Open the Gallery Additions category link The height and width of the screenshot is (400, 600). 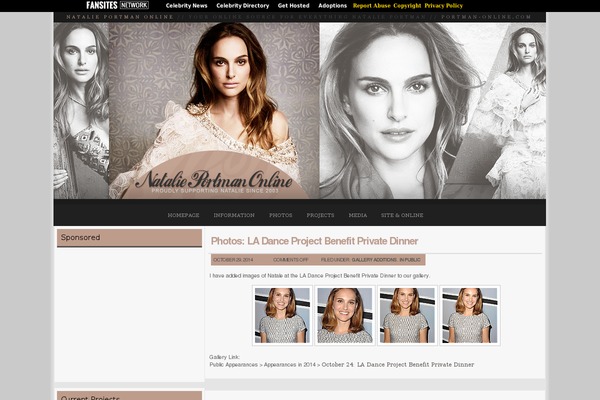[374, 260]
